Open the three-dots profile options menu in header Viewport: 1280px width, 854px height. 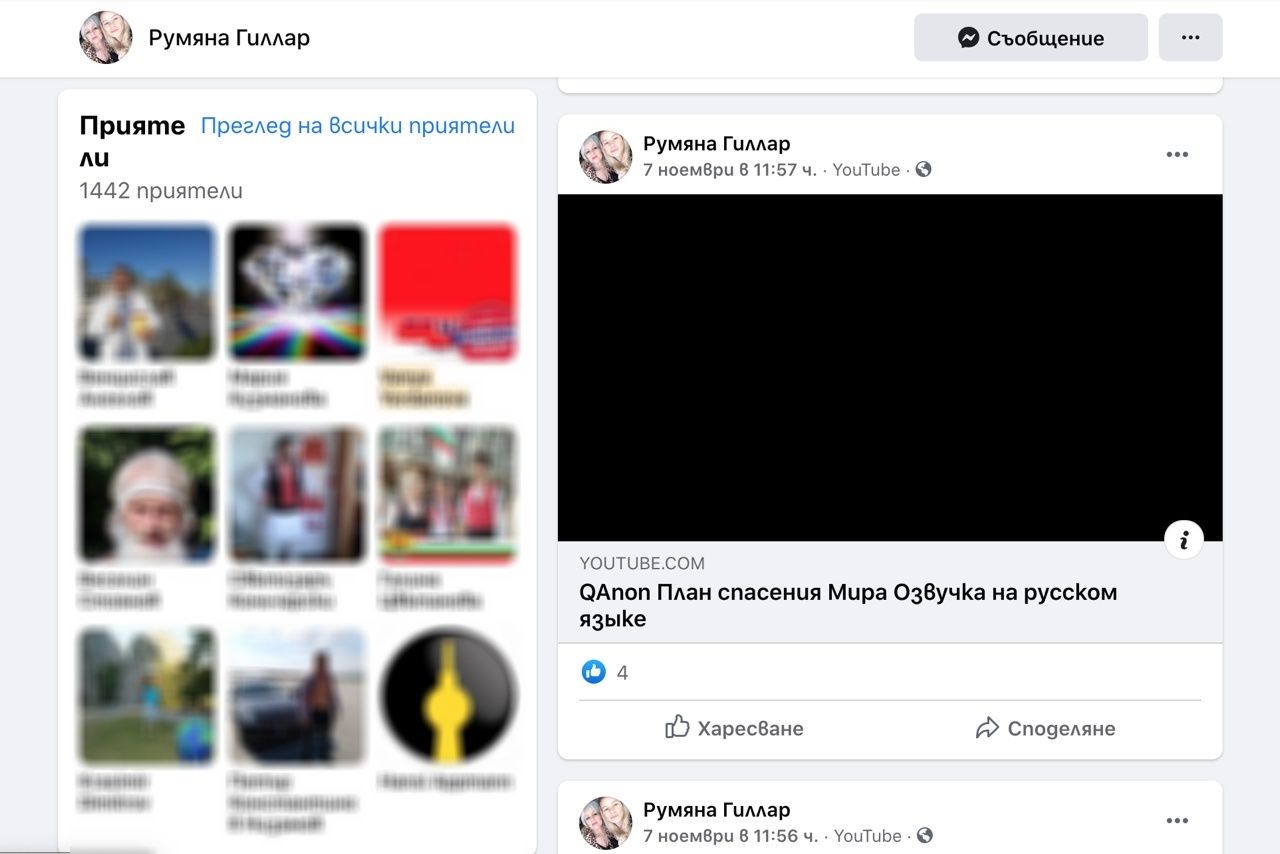click(1190, 38)
